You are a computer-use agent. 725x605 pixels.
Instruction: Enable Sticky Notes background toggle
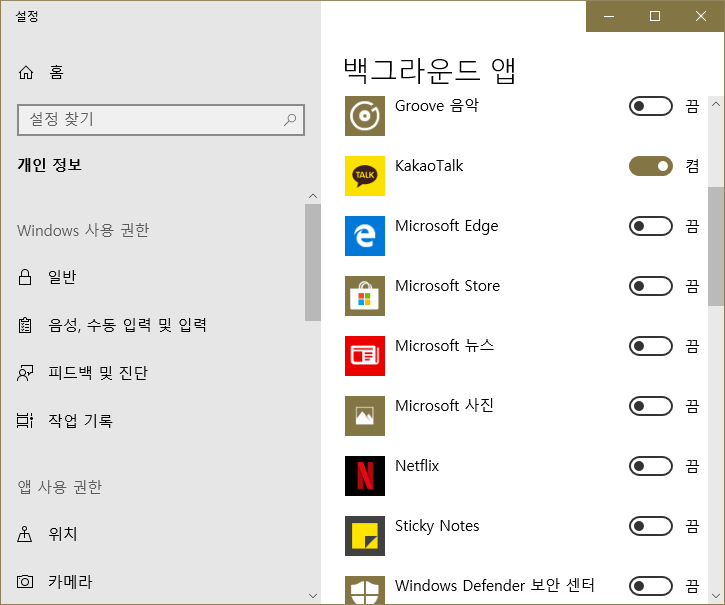pyautogui.click(x=651, y=526)
